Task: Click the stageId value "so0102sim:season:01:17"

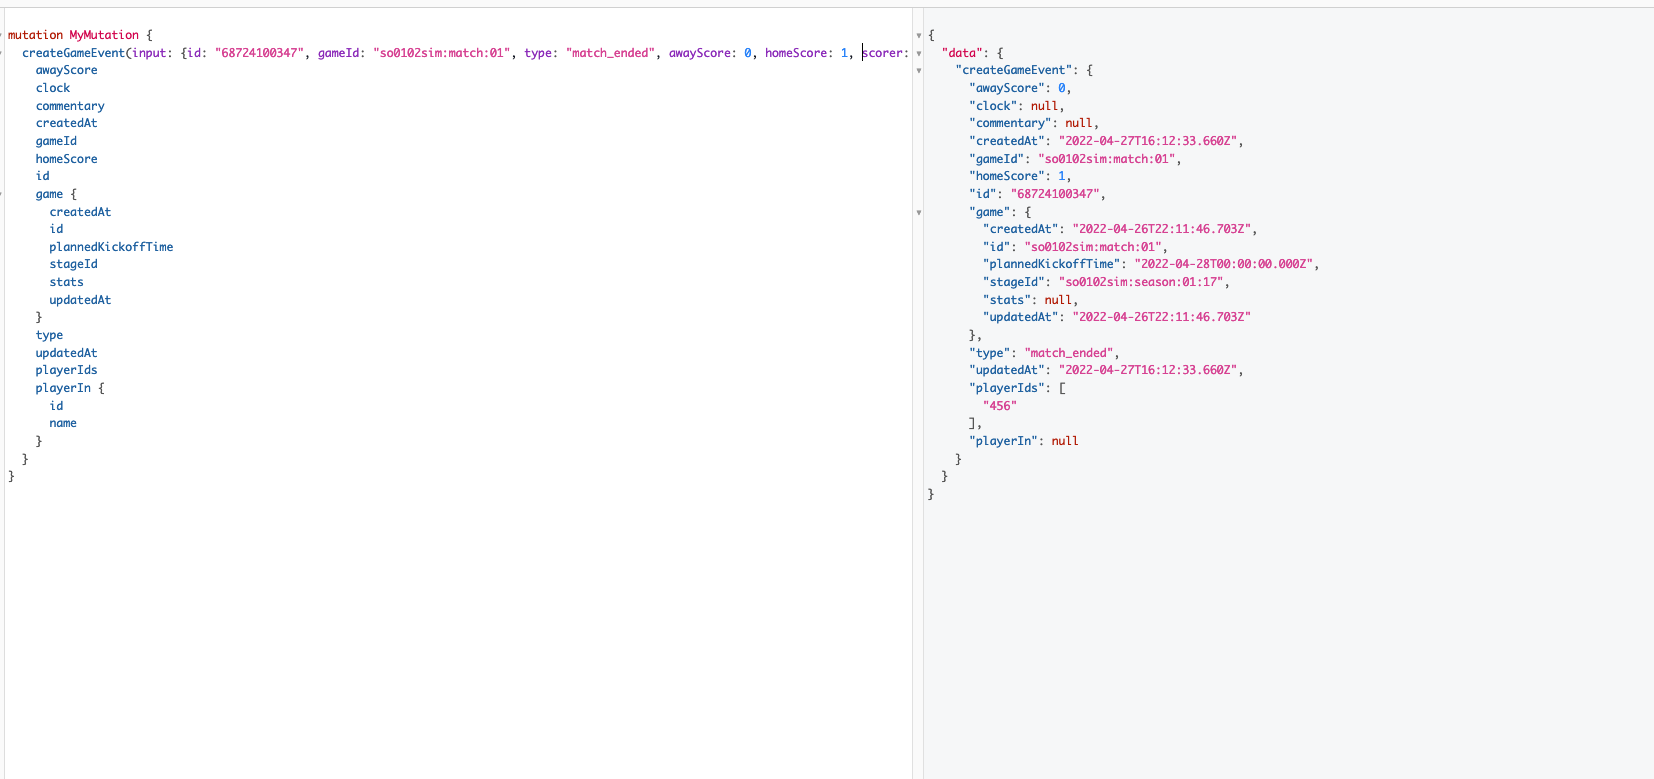Action: [1141, 282]
